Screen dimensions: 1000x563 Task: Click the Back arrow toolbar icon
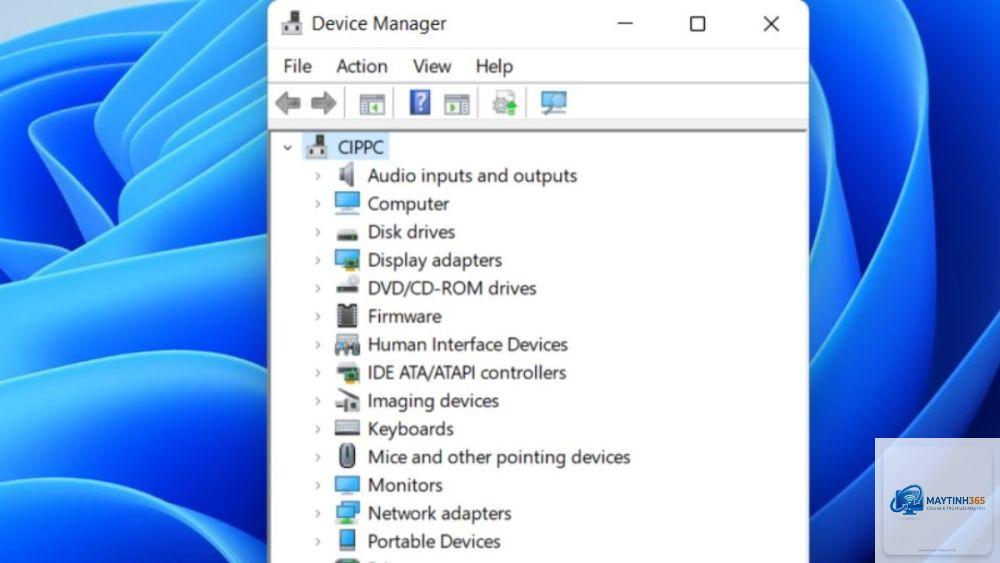(288, 103)
